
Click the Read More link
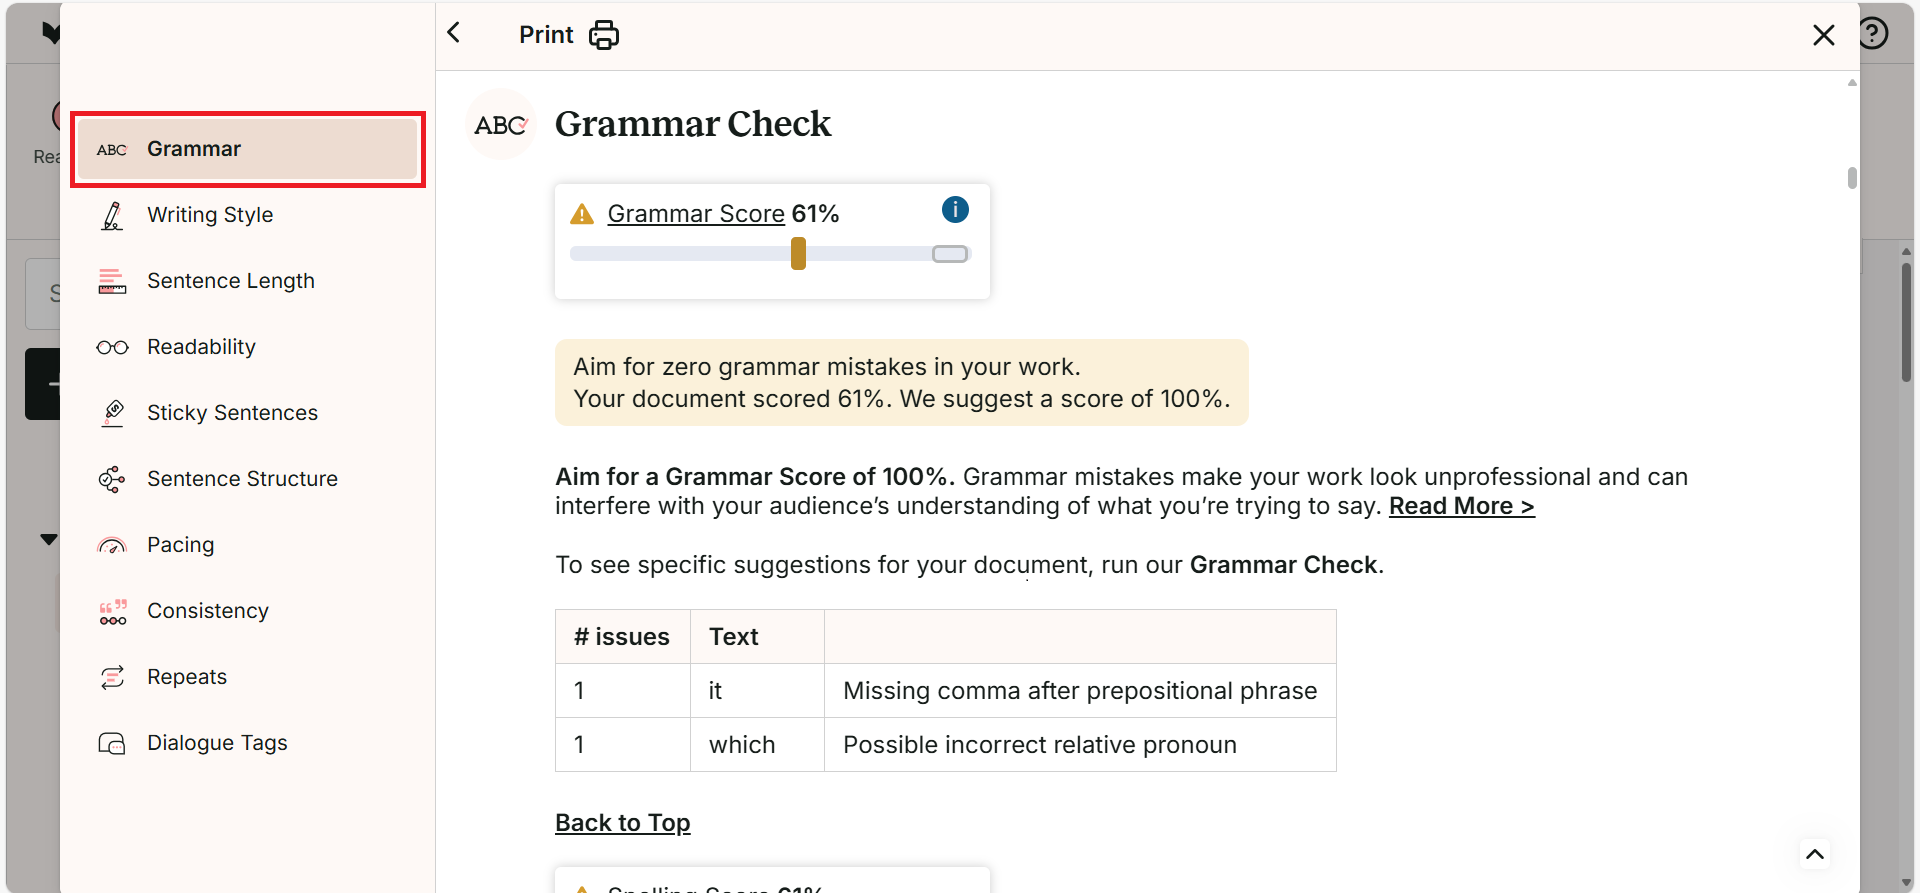tap(1461, 506)
